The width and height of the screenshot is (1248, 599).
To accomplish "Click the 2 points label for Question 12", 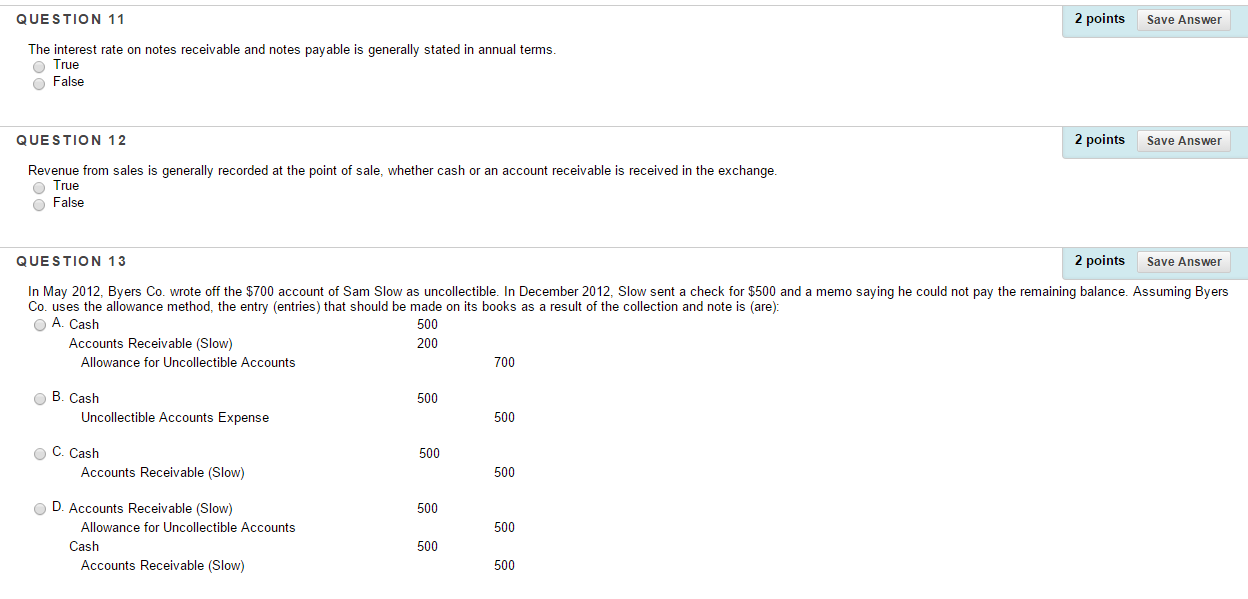I will [1099, 139].
